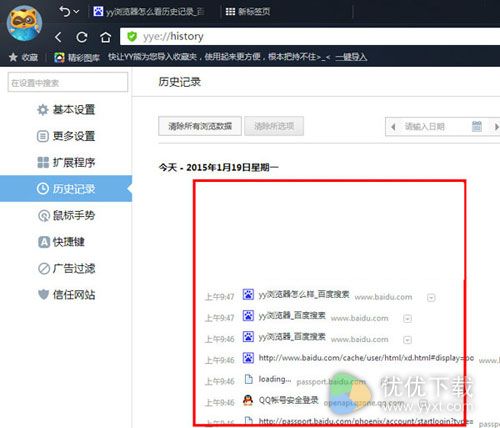The height and width of the screenshot is (428, 500).
Task: Open first yy浏览器_百度搜索 entry at 9:47
Action: point(292,316)
